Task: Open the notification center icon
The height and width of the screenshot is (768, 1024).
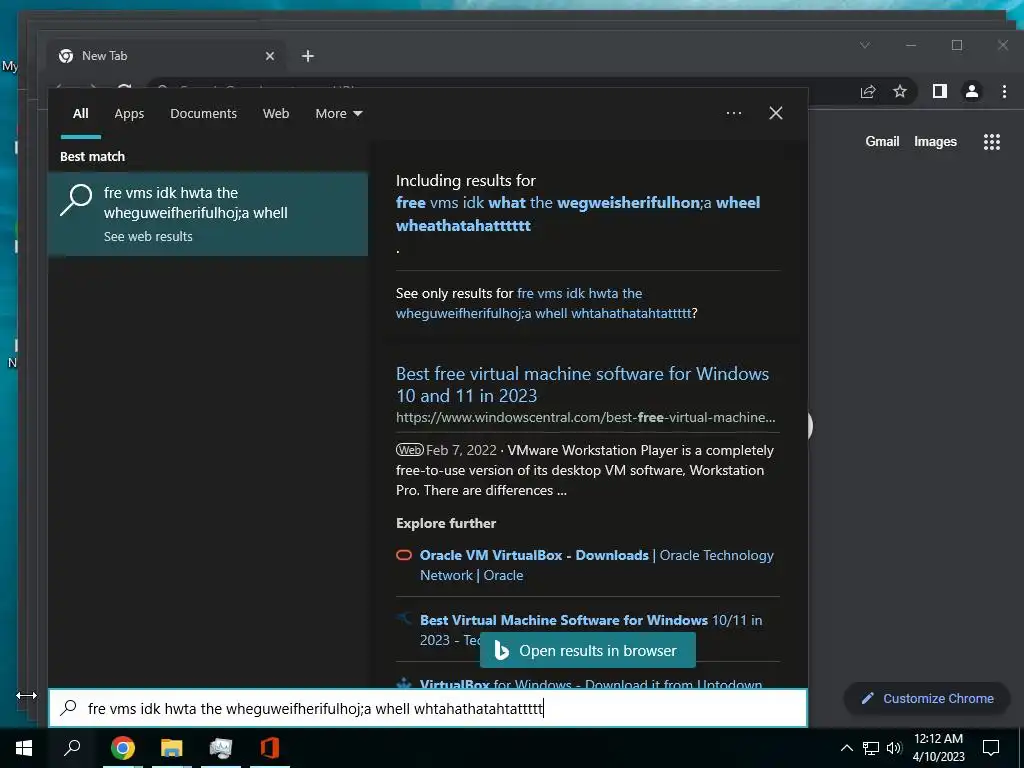Action: coord(991,748)
